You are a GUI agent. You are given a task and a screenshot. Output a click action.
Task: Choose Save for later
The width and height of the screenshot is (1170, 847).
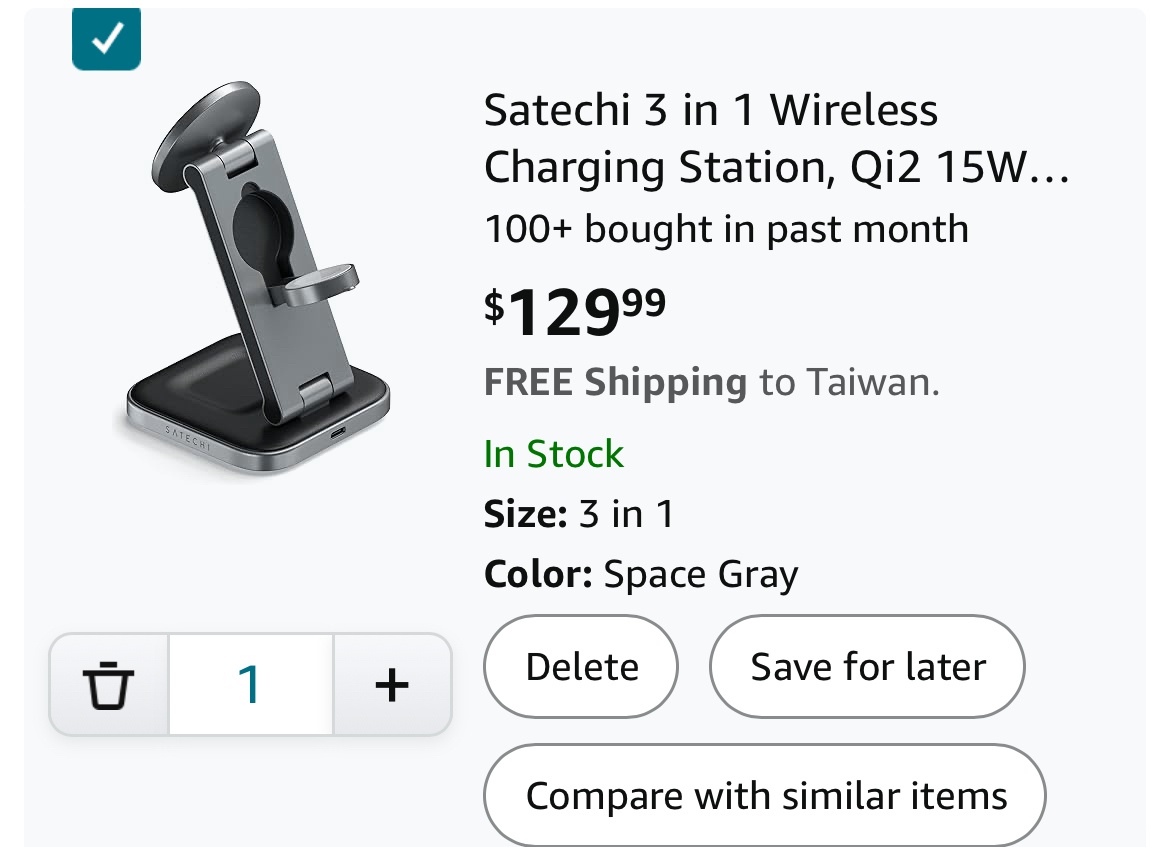(x=867, y=667)
